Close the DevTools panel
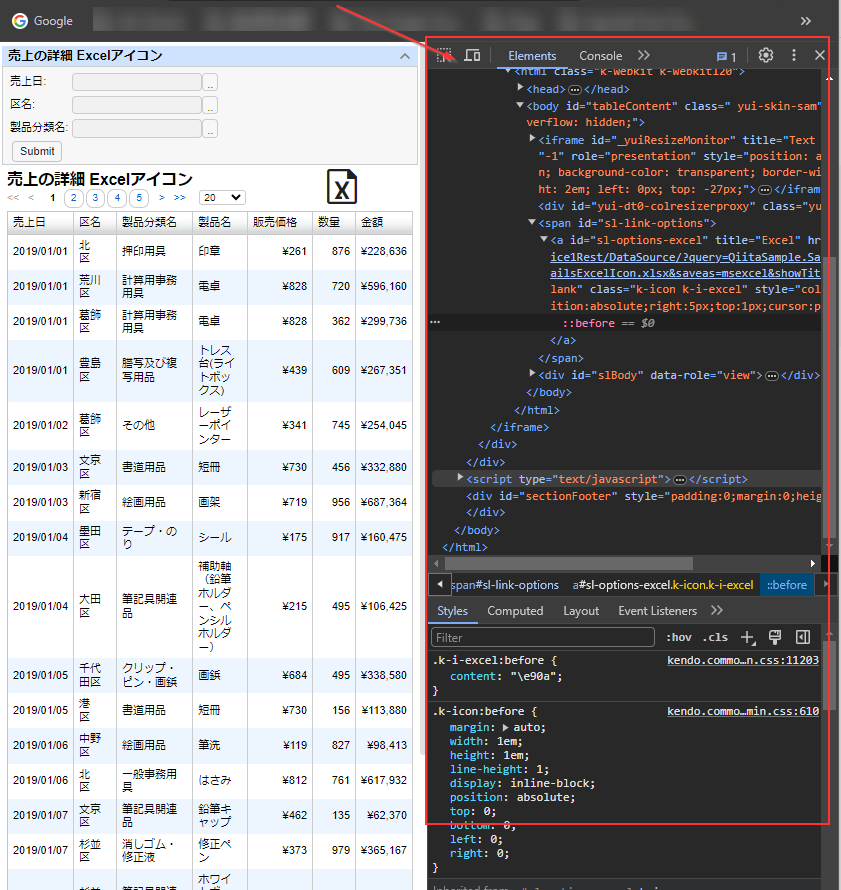 point(819,55)
